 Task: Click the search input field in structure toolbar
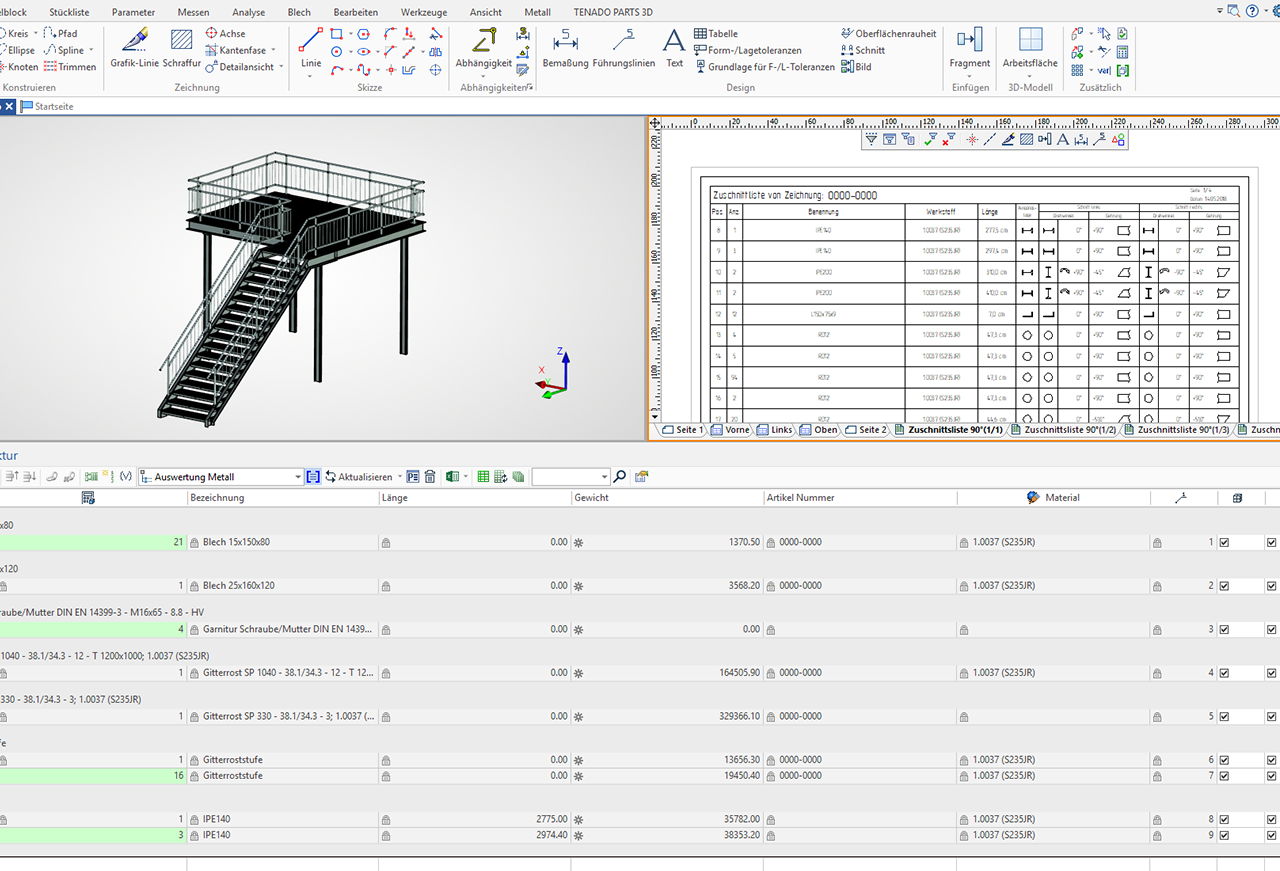[565, 477]
